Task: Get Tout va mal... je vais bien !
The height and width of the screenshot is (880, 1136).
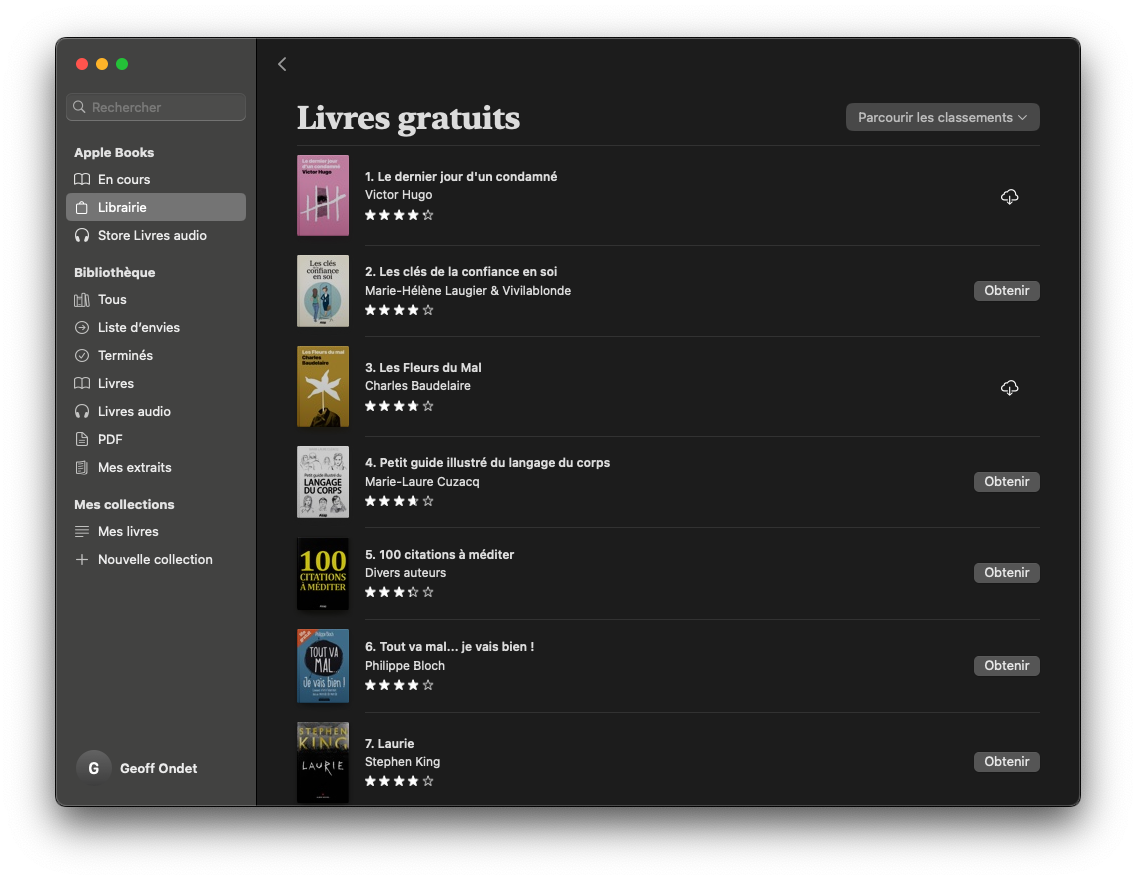Action: pyautogui.click(x=1006, y=666)
